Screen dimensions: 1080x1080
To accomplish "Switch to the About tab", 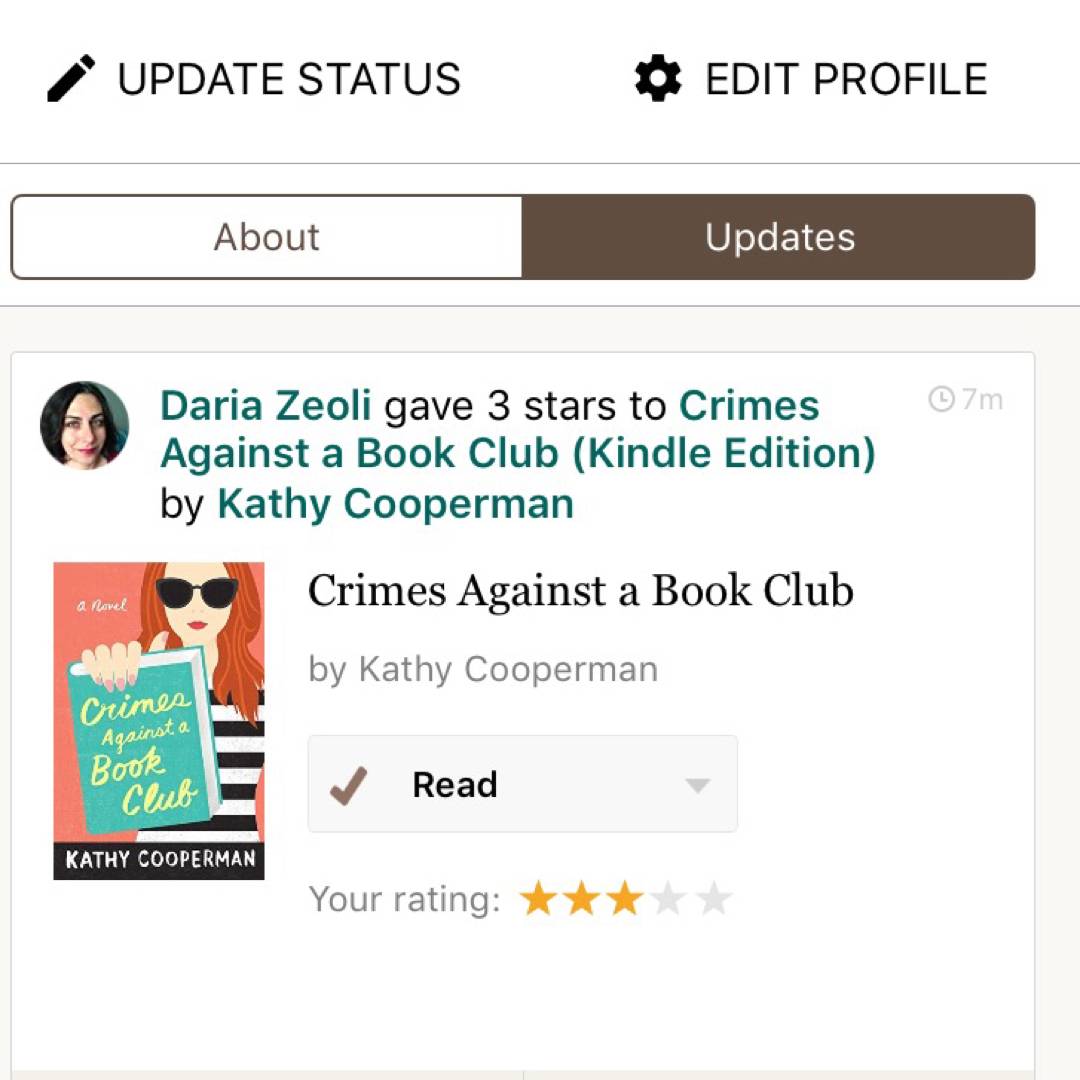I will pos(267,237).
